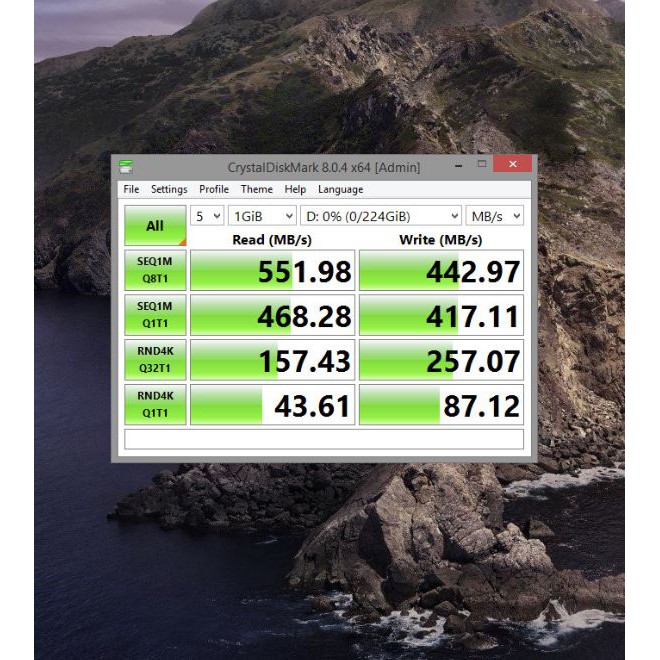Open the File menu
This screenshot has width=660, height=660.
[131, 189]
